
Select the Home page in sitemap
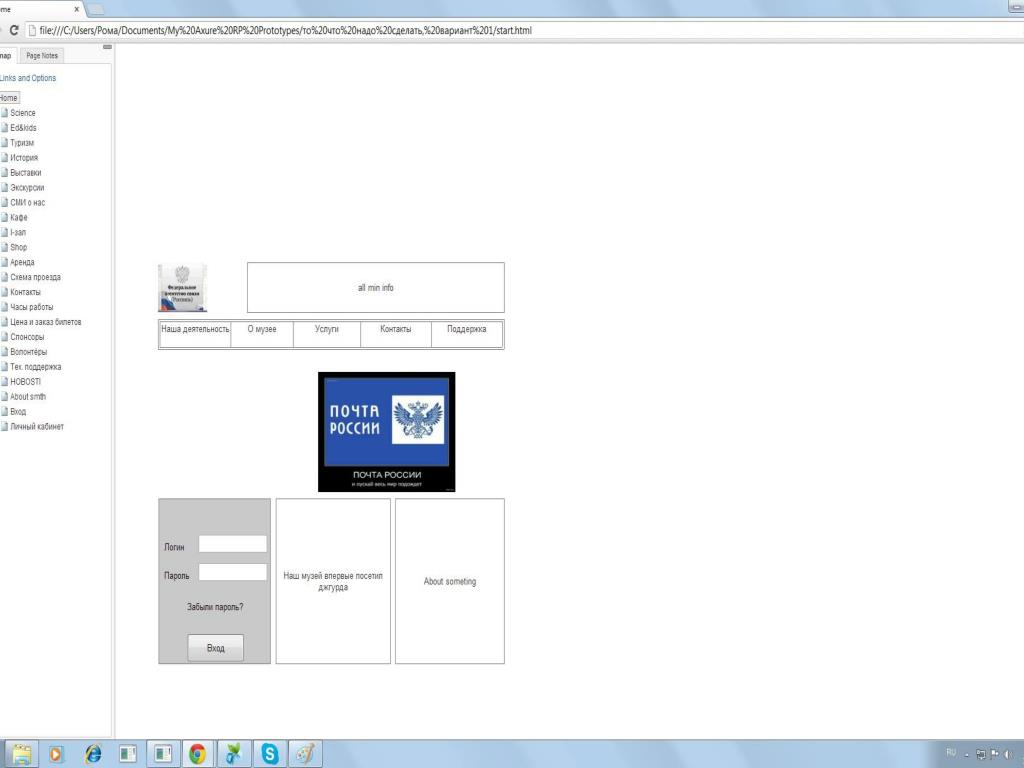(9, 98)
